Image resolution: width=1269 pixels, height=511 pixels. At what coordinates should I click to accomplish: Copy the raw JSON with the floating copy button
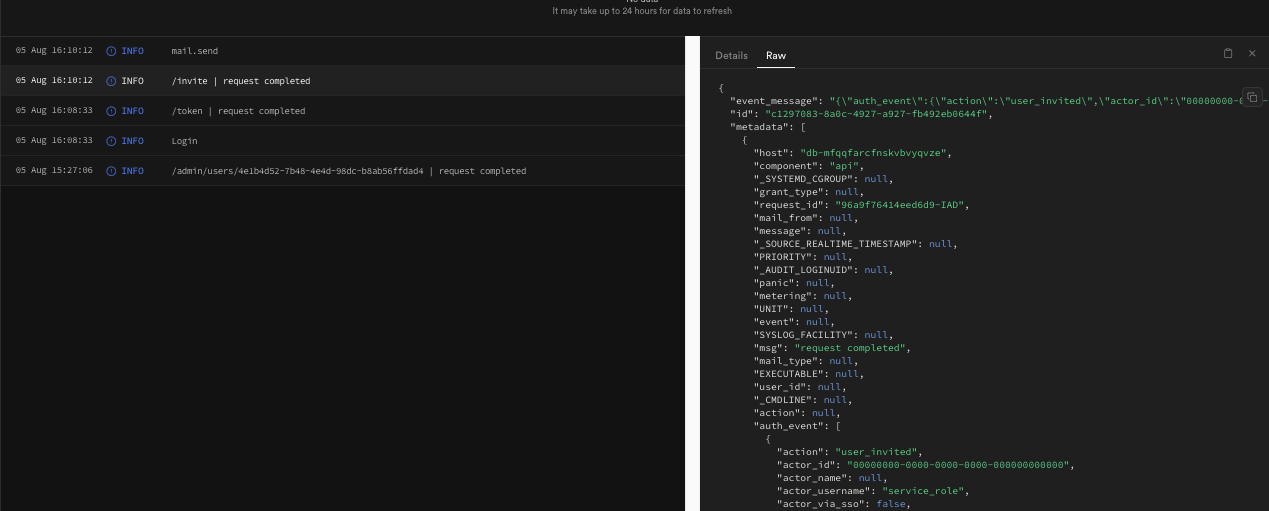pyautogui.click(x=1252, y=97)
